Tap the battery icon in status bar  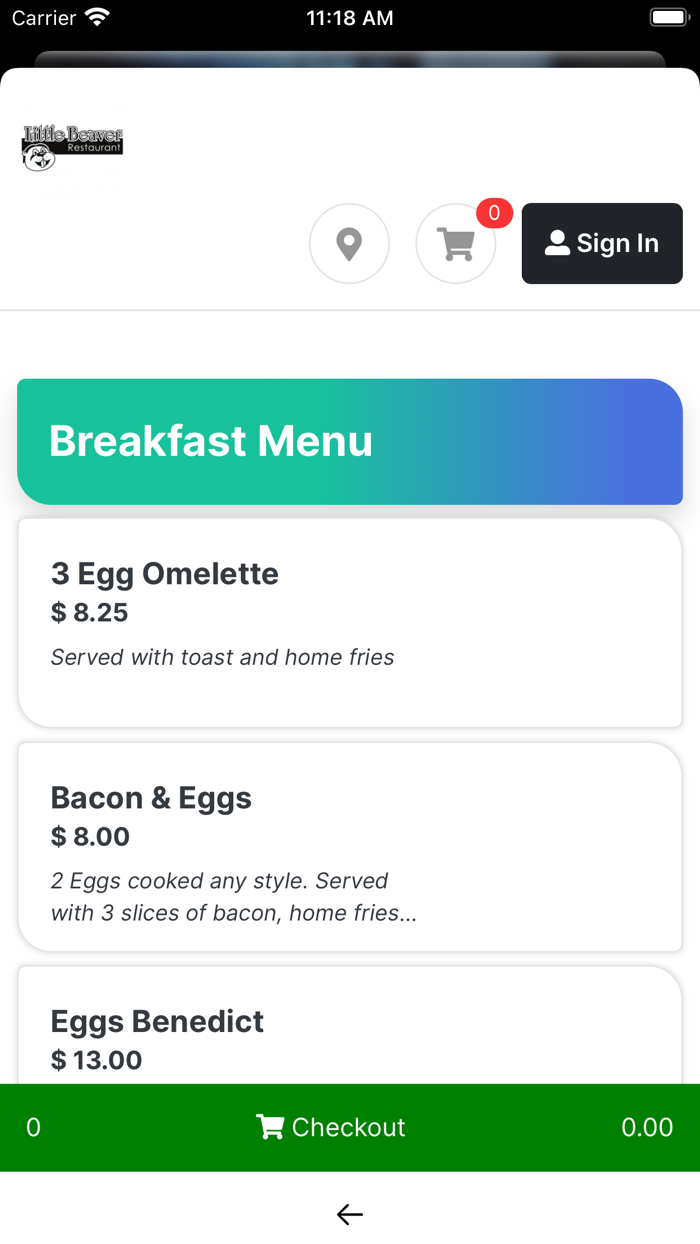(668, 18)
